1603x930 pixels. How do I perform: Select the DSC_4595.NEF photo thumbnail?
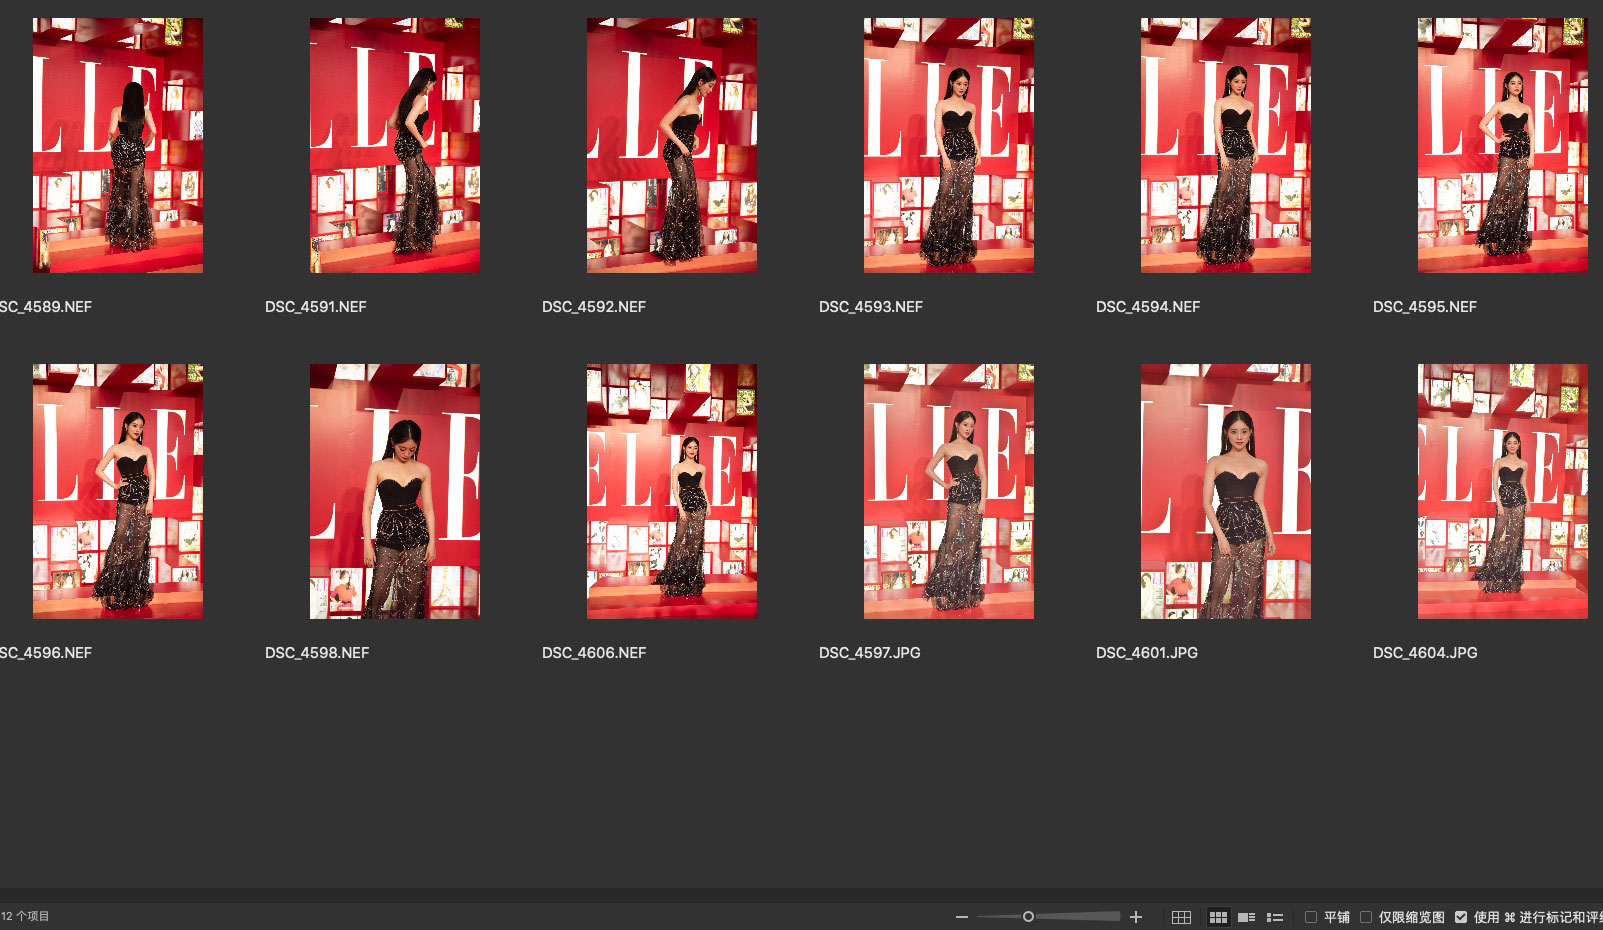pyautogui.click(x=1502, y=145)
